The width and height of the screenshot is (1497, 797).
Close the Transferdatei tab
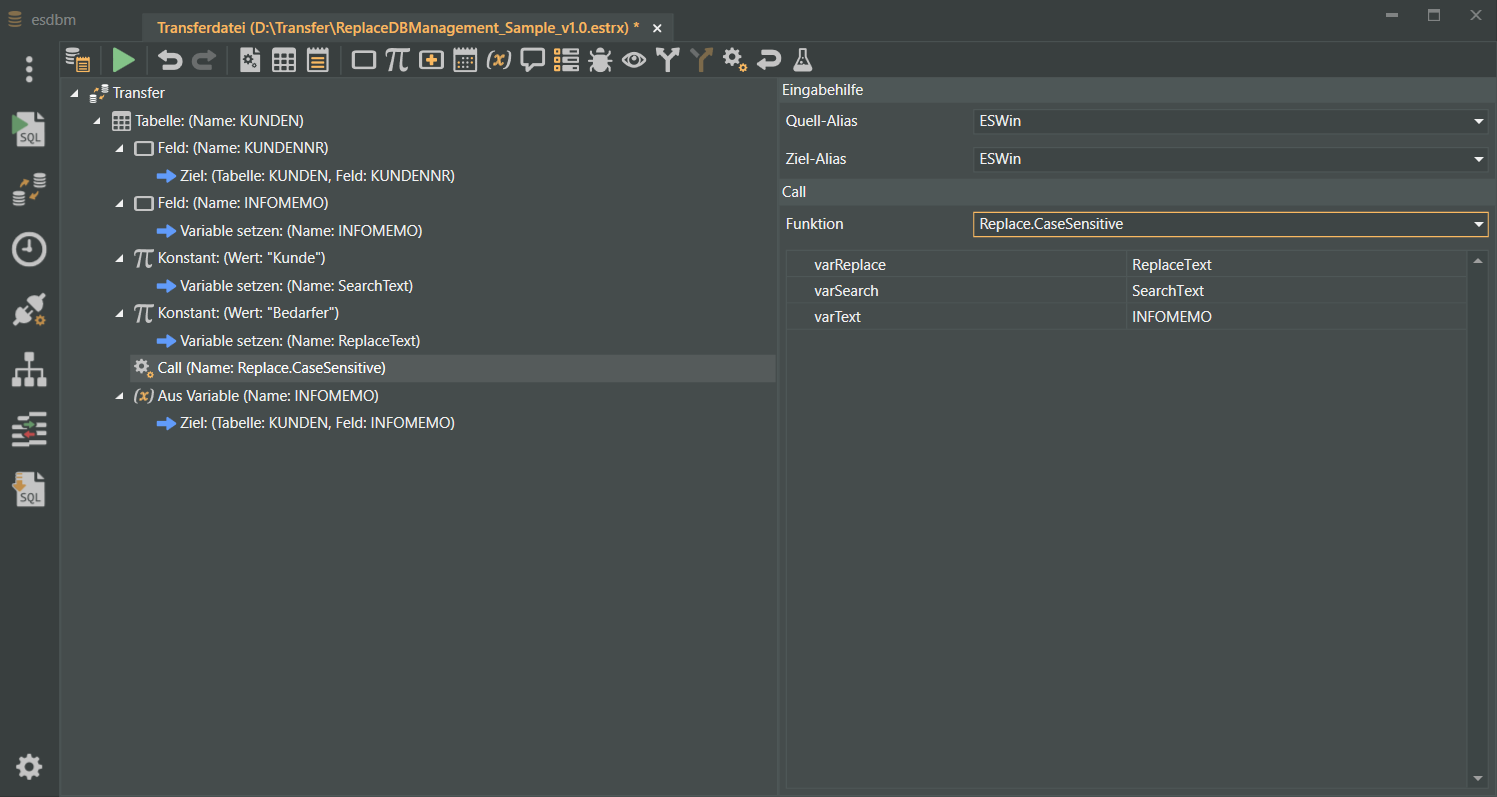(x=657, y=28)
